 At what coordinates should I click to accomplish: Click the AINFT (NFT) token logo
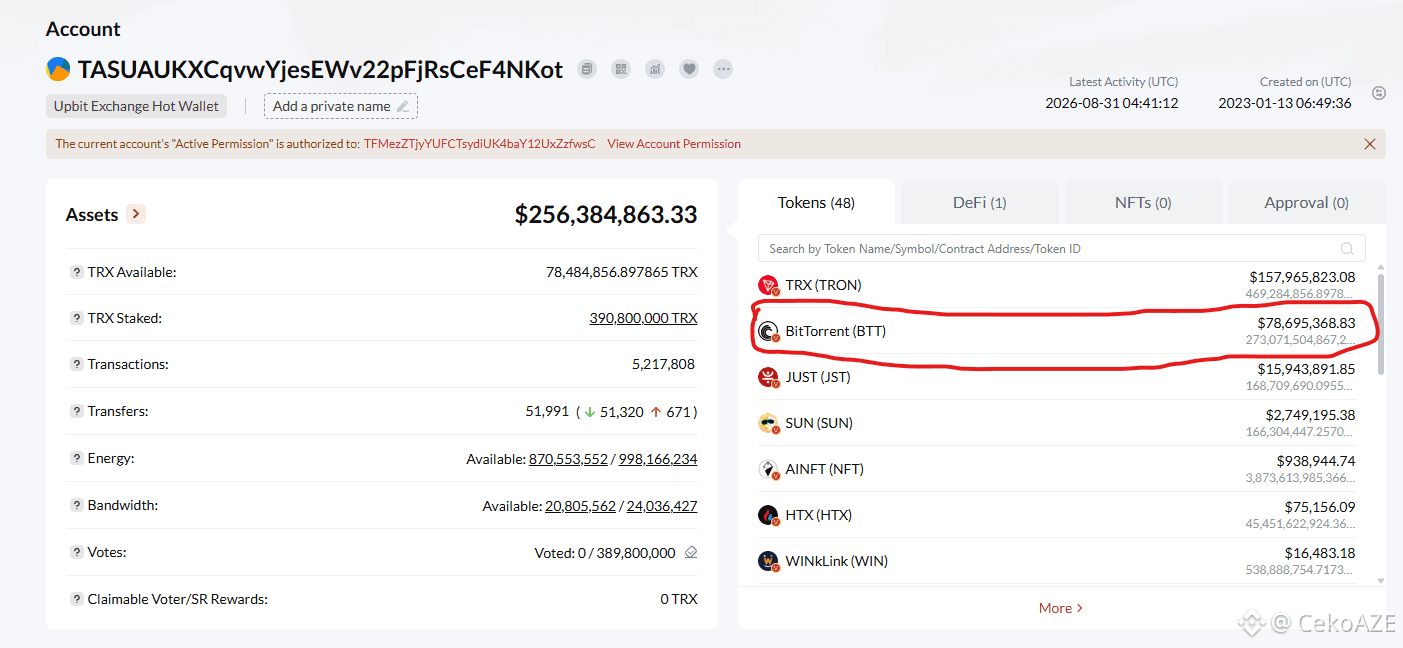click(768, 469)
